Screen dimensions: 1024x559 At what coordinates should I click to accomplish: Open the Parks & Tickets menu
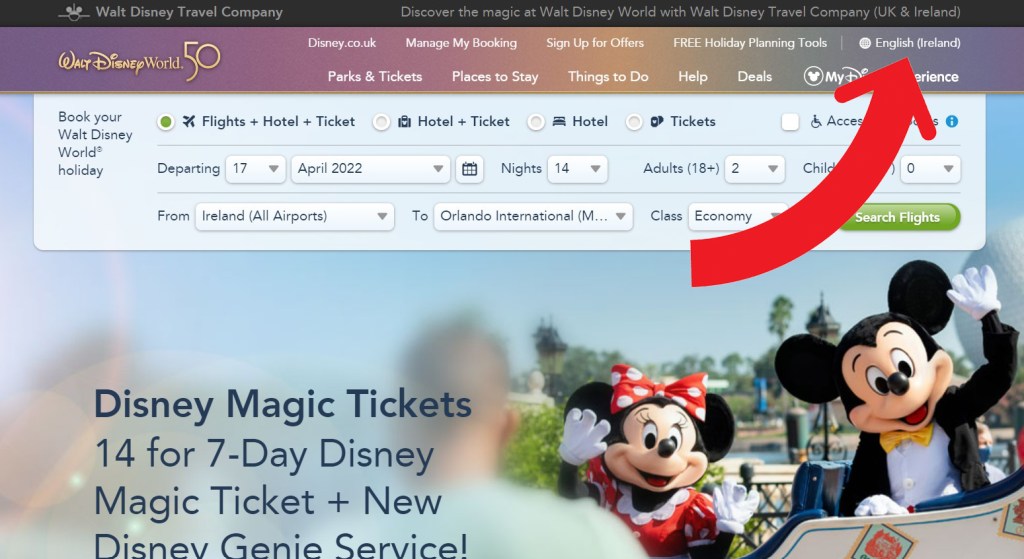374,77
